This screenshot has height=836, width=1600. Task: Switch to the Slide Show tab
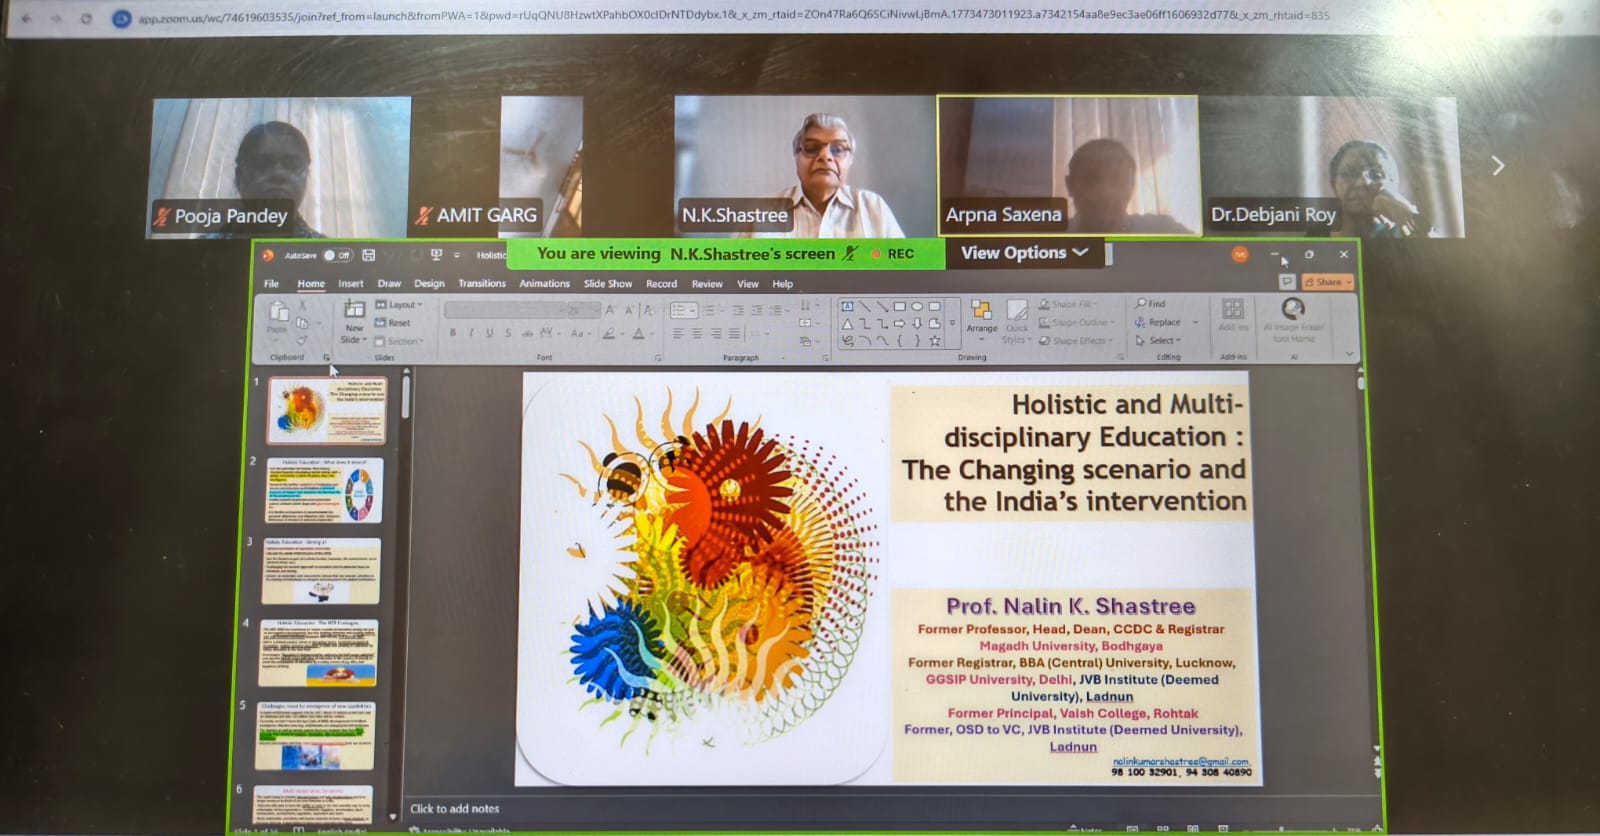[608, 284]
